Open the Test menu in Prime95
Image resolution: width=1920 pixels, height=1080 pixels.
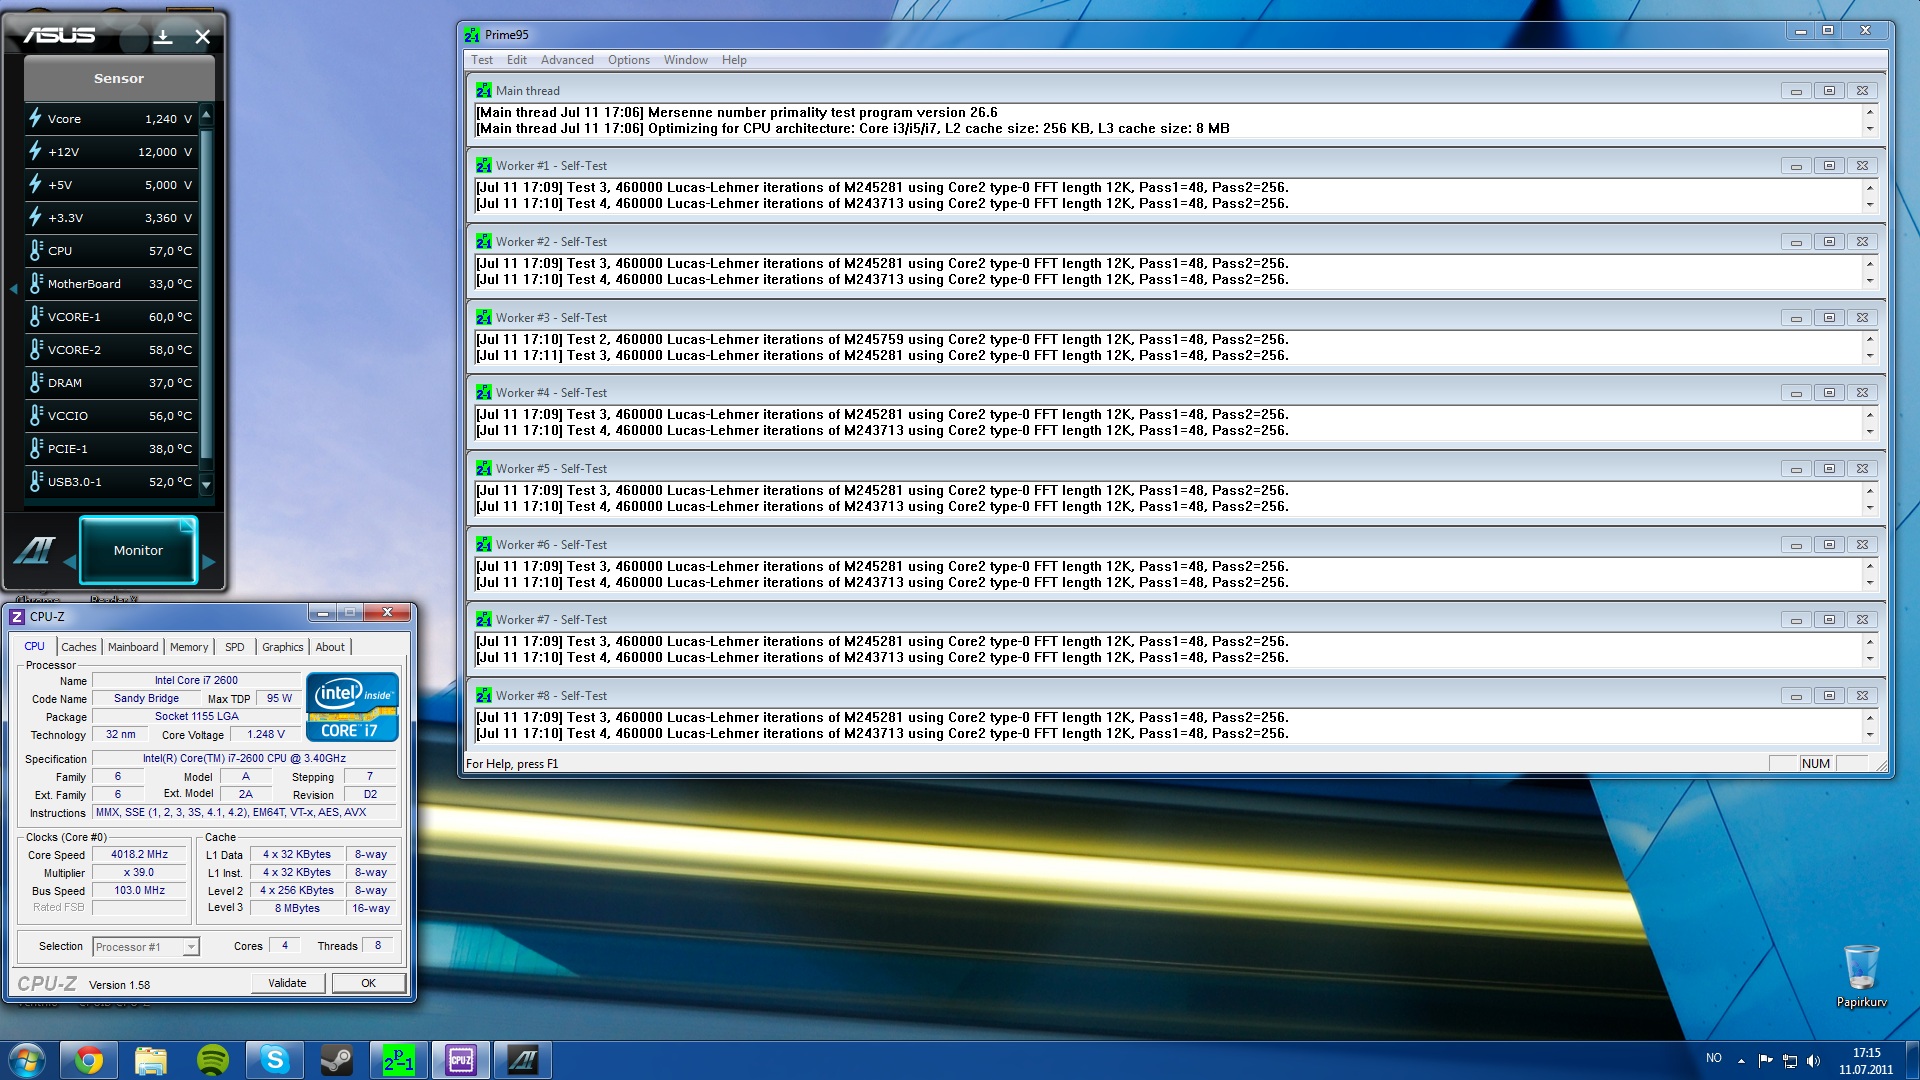[x=482, y=60]
